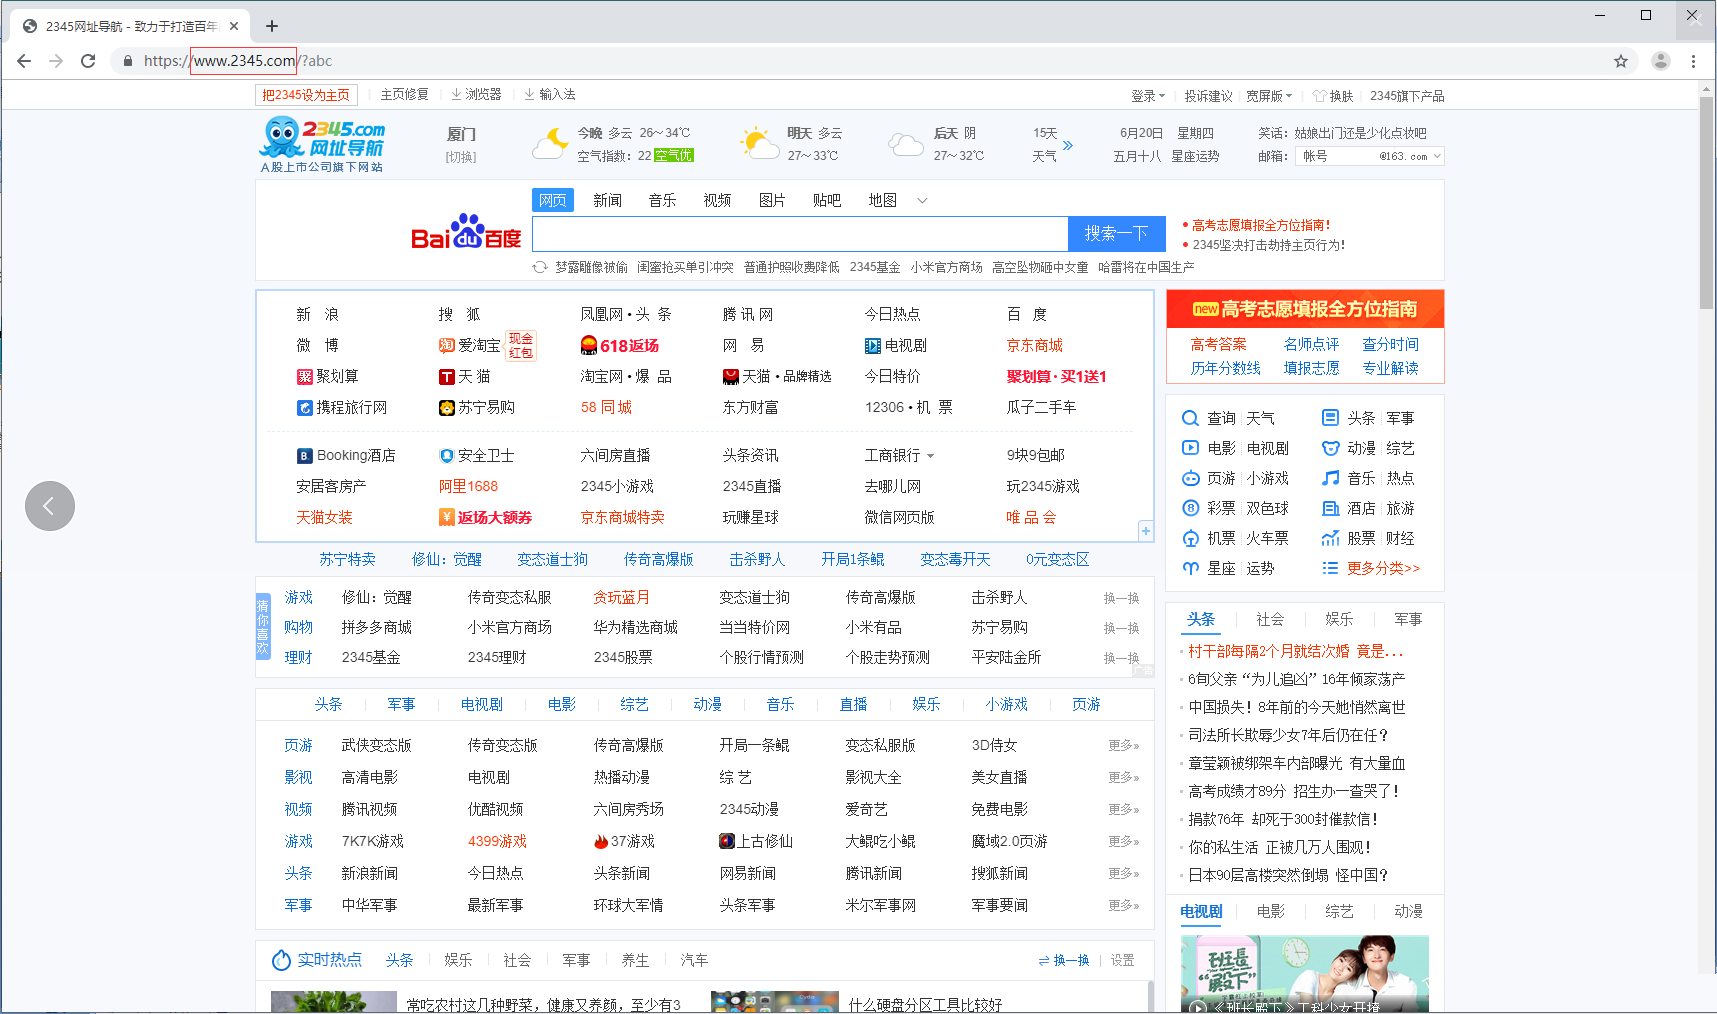Open the 宽屏版 dropdown menu
The image size is (1717, 1014).
click(1268, 95)
